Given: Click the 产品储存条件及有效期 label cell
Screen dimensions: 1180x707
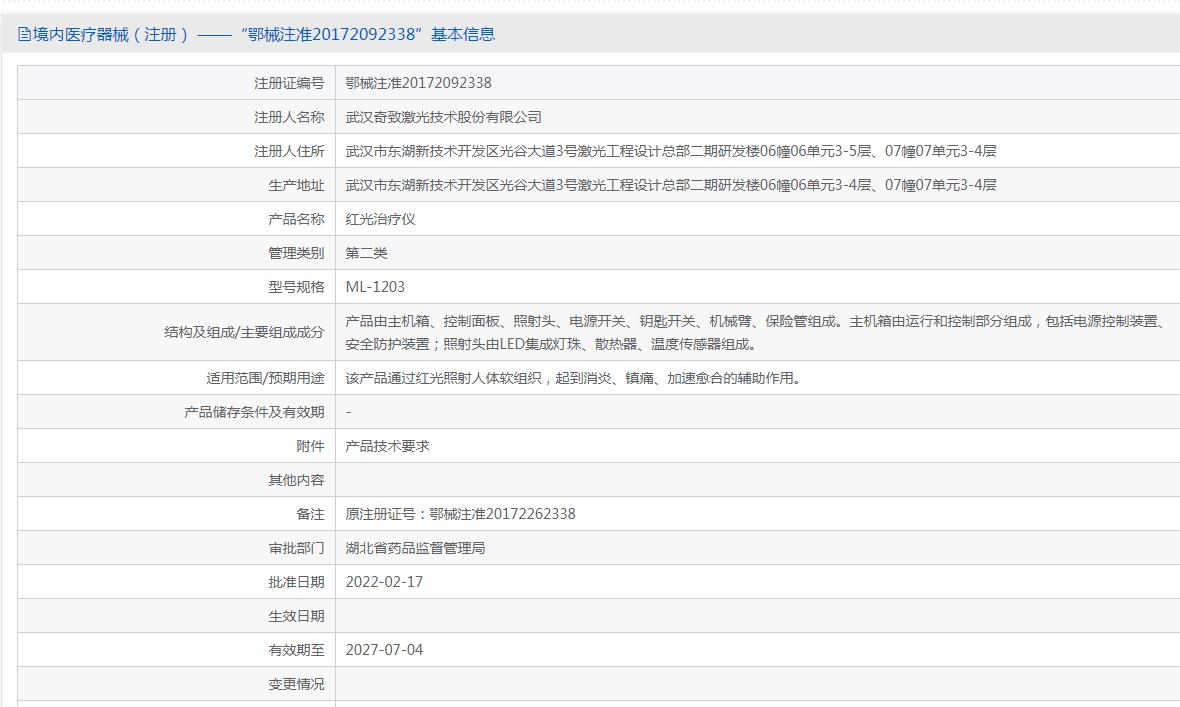Looking at the screenshot, I should pos(176,412).
